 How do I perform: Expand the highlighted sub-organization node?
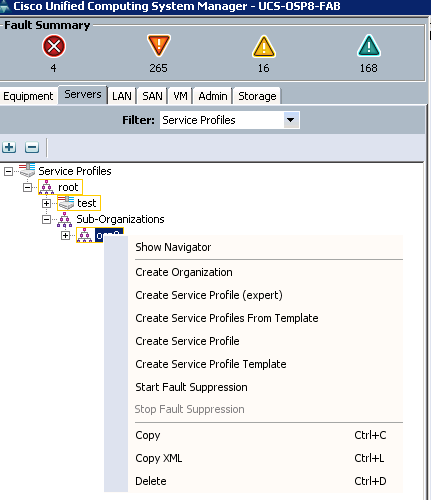pyautogui.click(x=66, y=236)
